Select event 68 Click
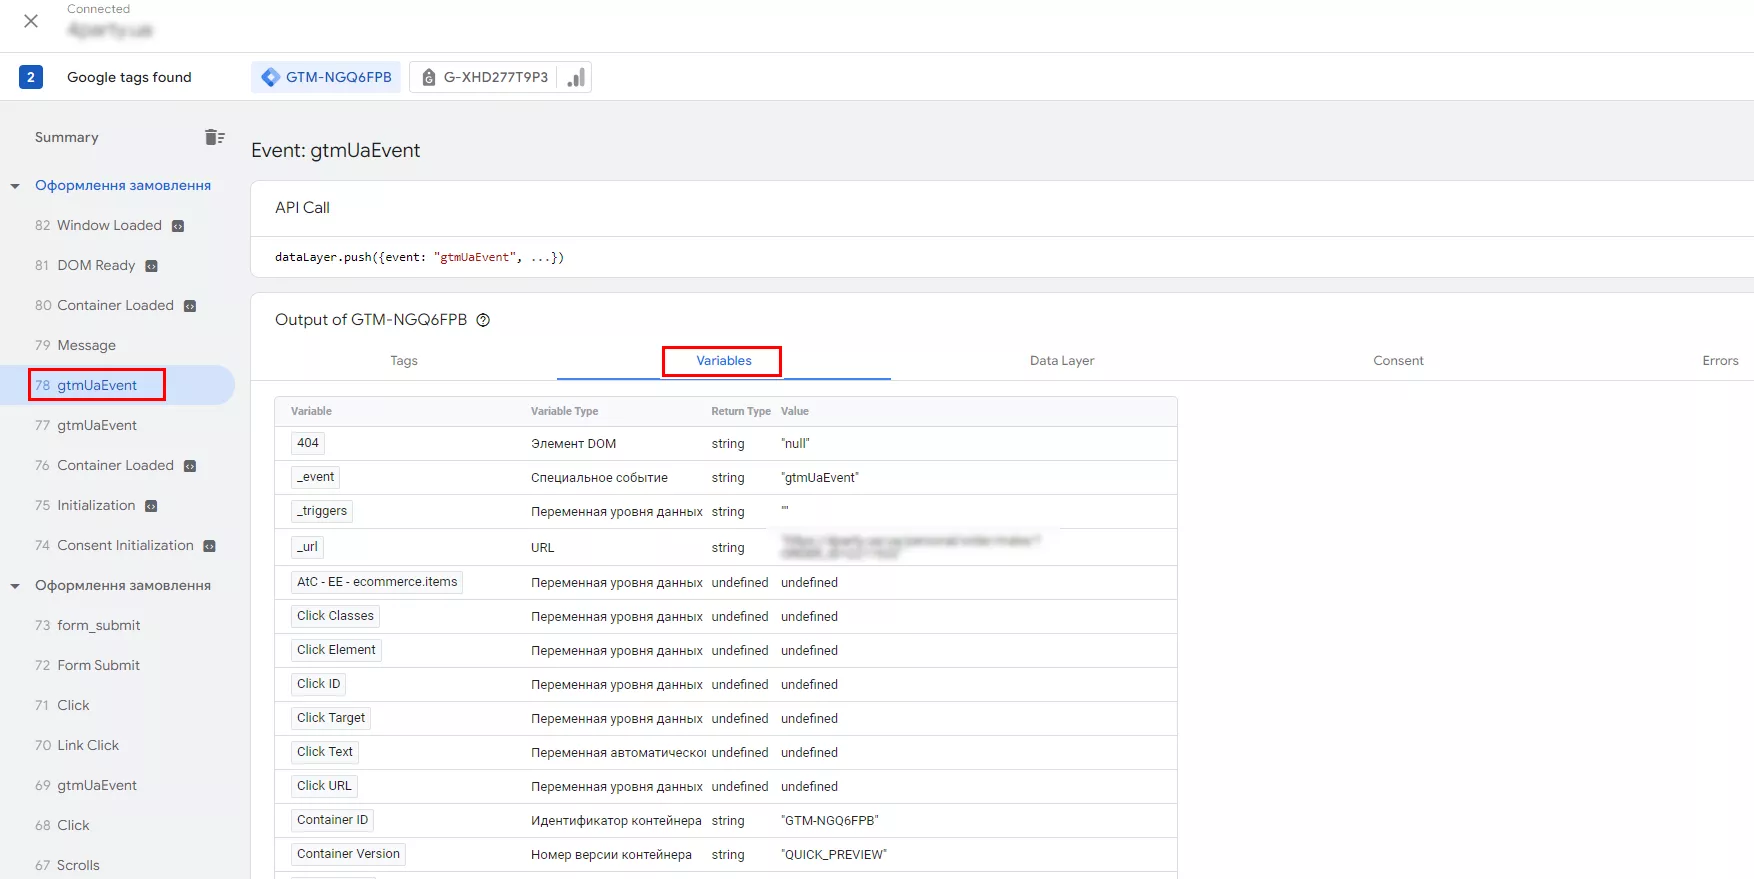 (62, 825)
